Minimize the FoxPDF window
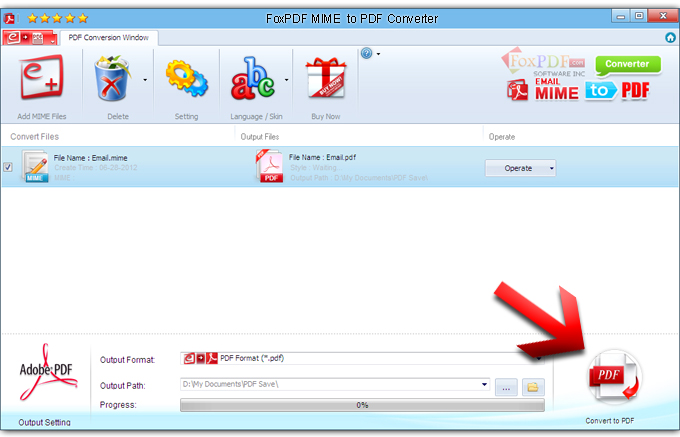This screenshot has width=680, height=437. [x=621, y=16]
